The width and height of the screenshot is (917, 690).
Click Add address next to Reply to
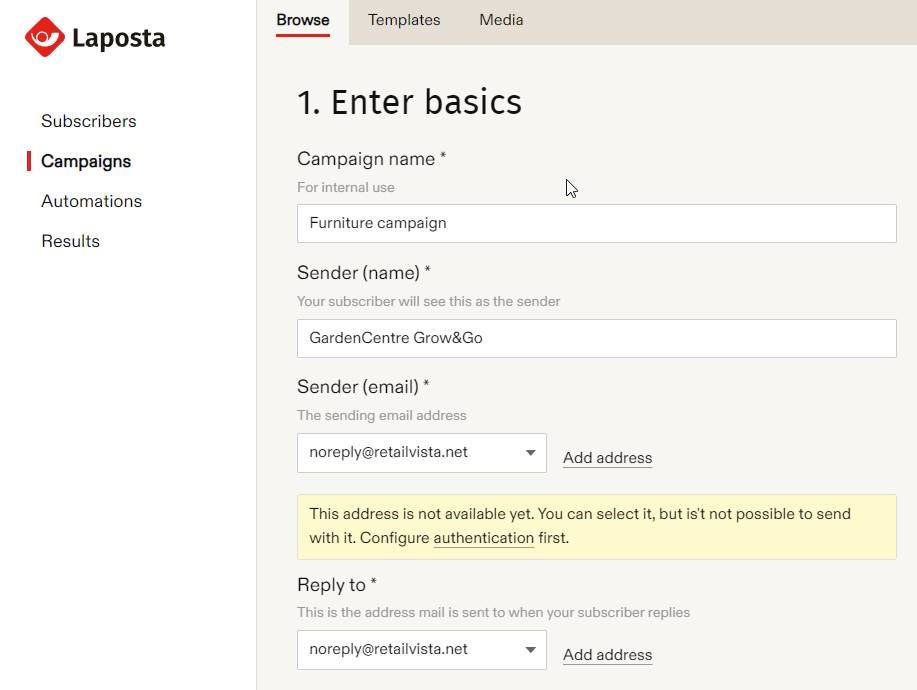[x=607, y=655]
